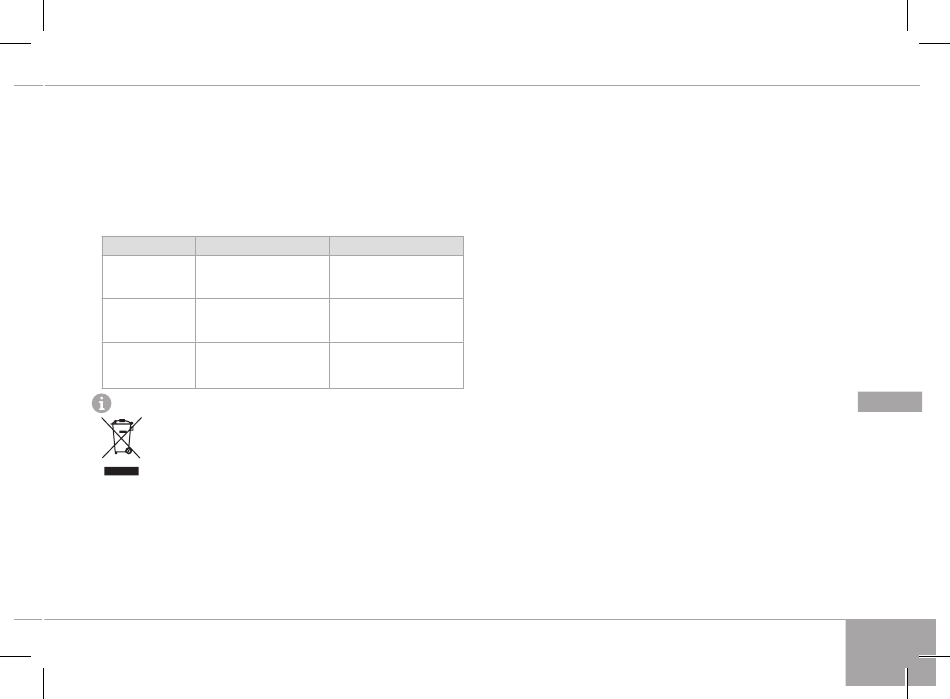Select the crossed-out wheelie bin symbol
The height and width of the screenshot is (699, 950).
(x=122, y=437)
